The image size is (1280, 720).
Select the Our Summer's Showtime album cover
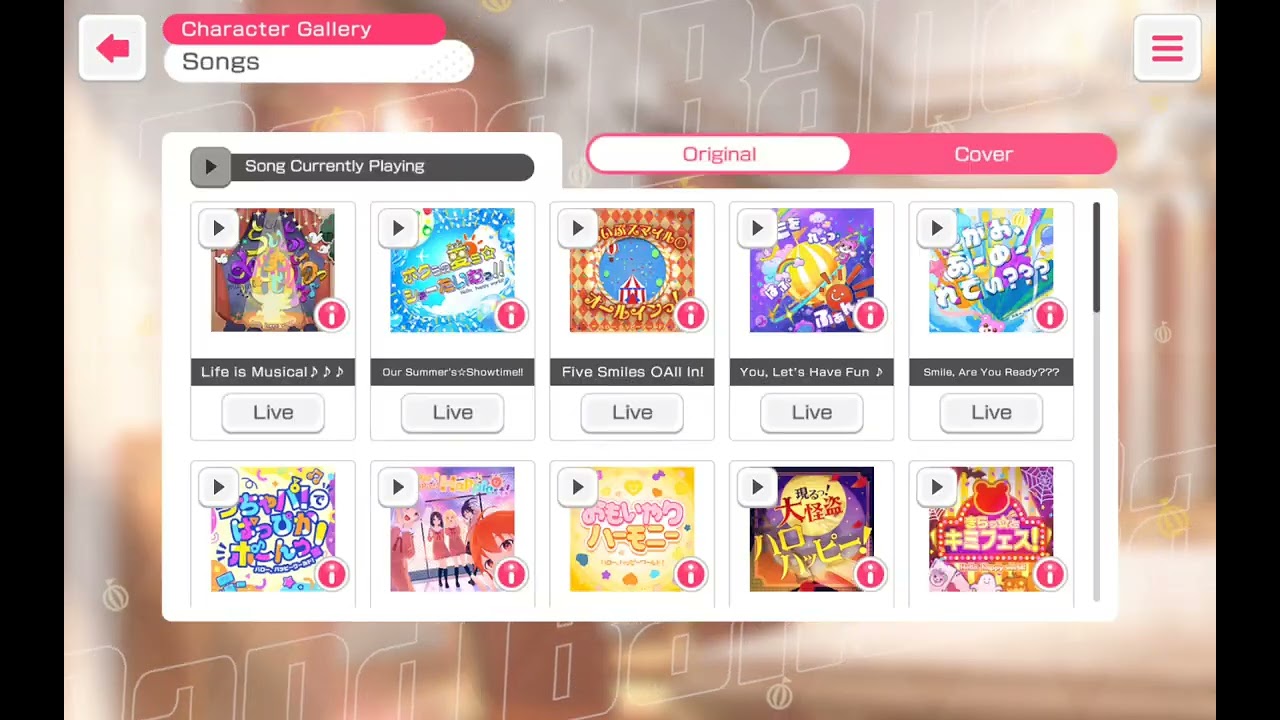tap(452, 270)
